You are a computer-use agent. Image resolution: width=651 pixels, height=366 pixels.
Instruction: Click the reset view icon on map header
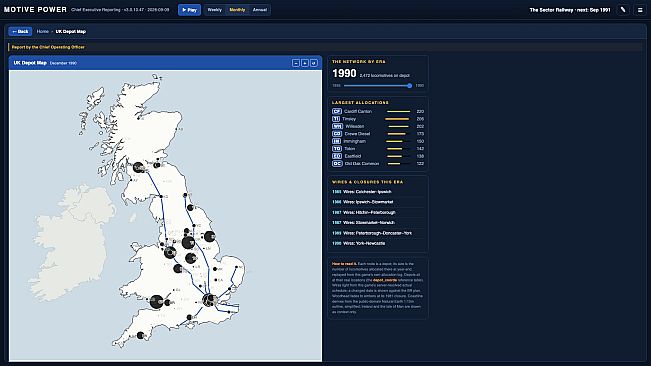click(x=314, y=63)
